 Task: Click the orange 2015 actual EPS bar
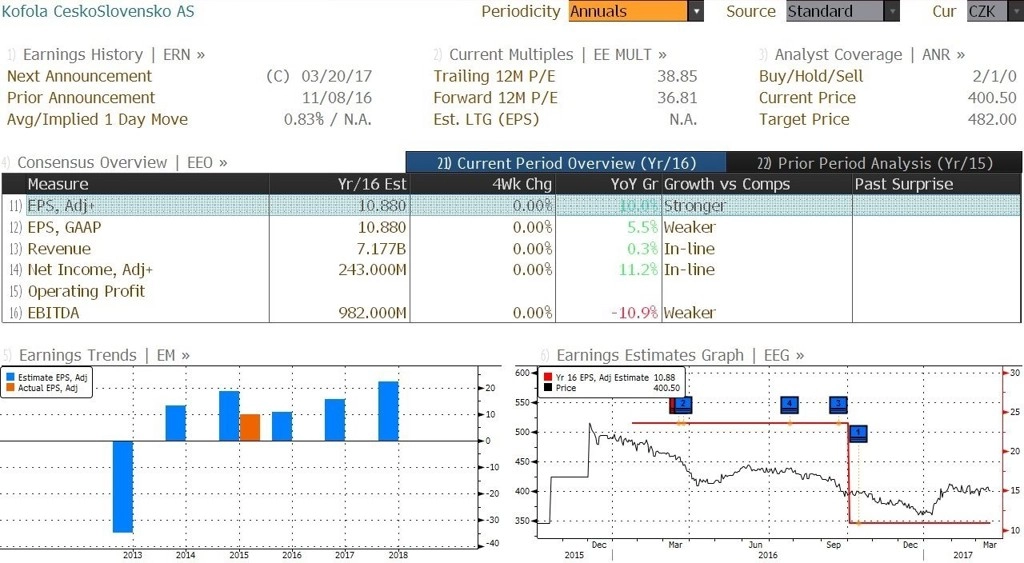point(250,428)
